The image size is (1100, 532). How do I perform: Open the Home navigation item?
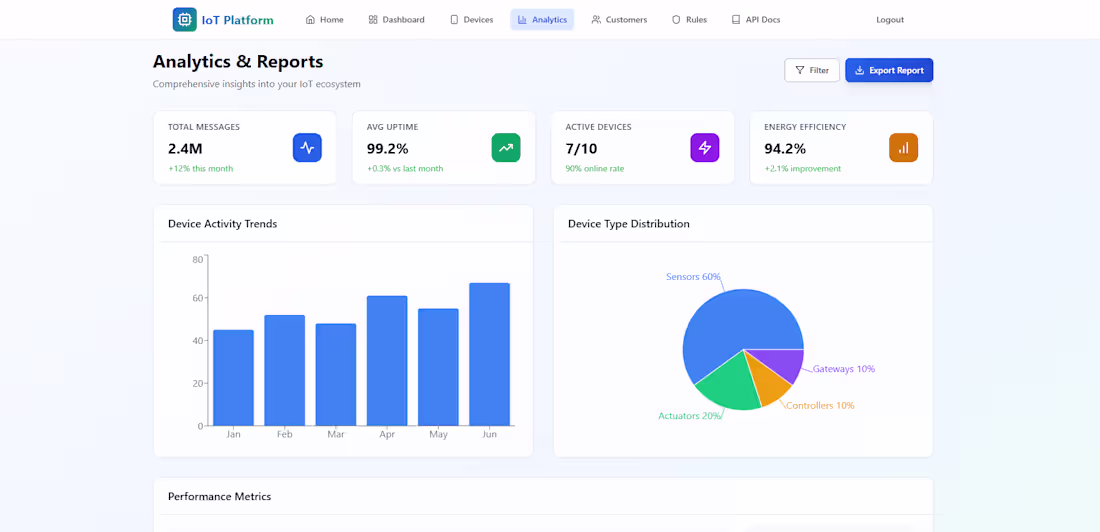click(325, 20)
